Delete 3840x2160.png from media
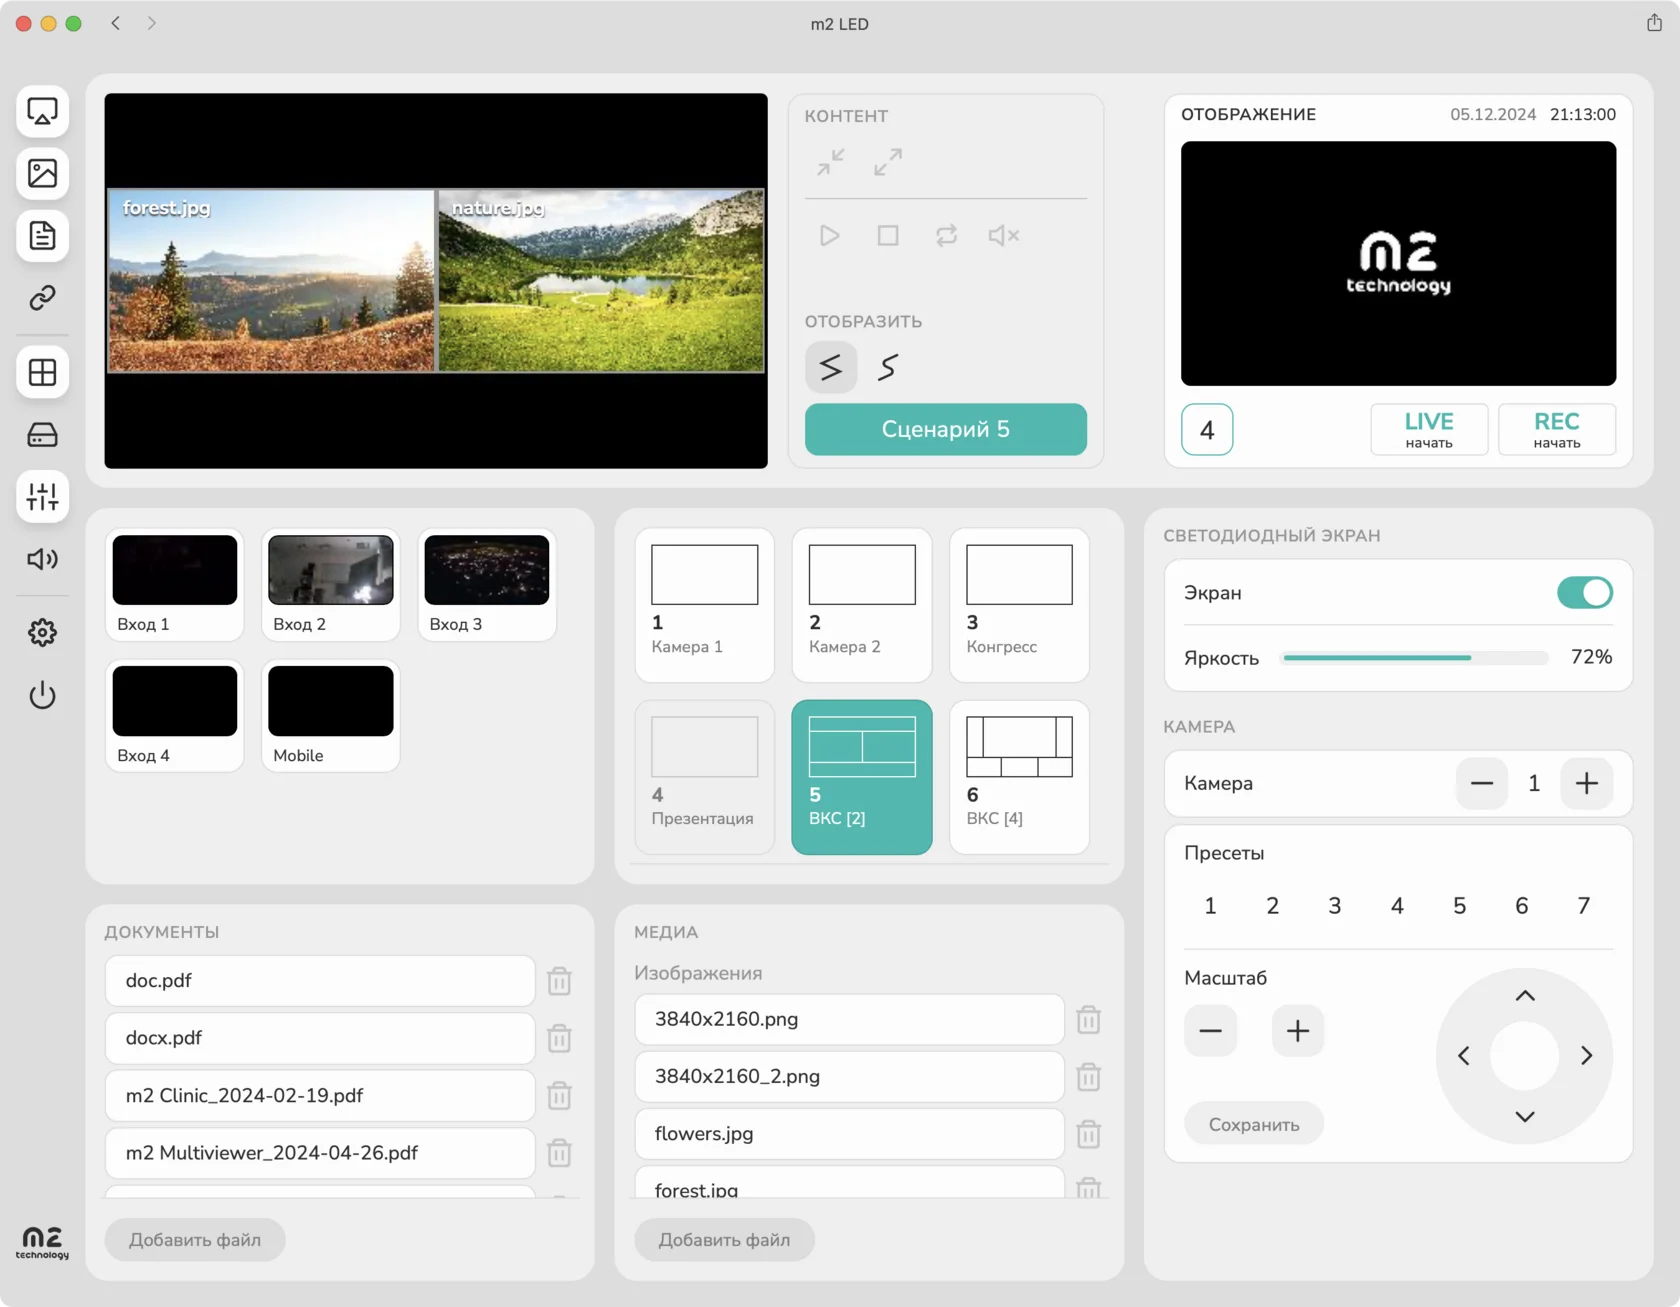This screenshot has height=1307, width=1680. [x=1089, y=1020]
